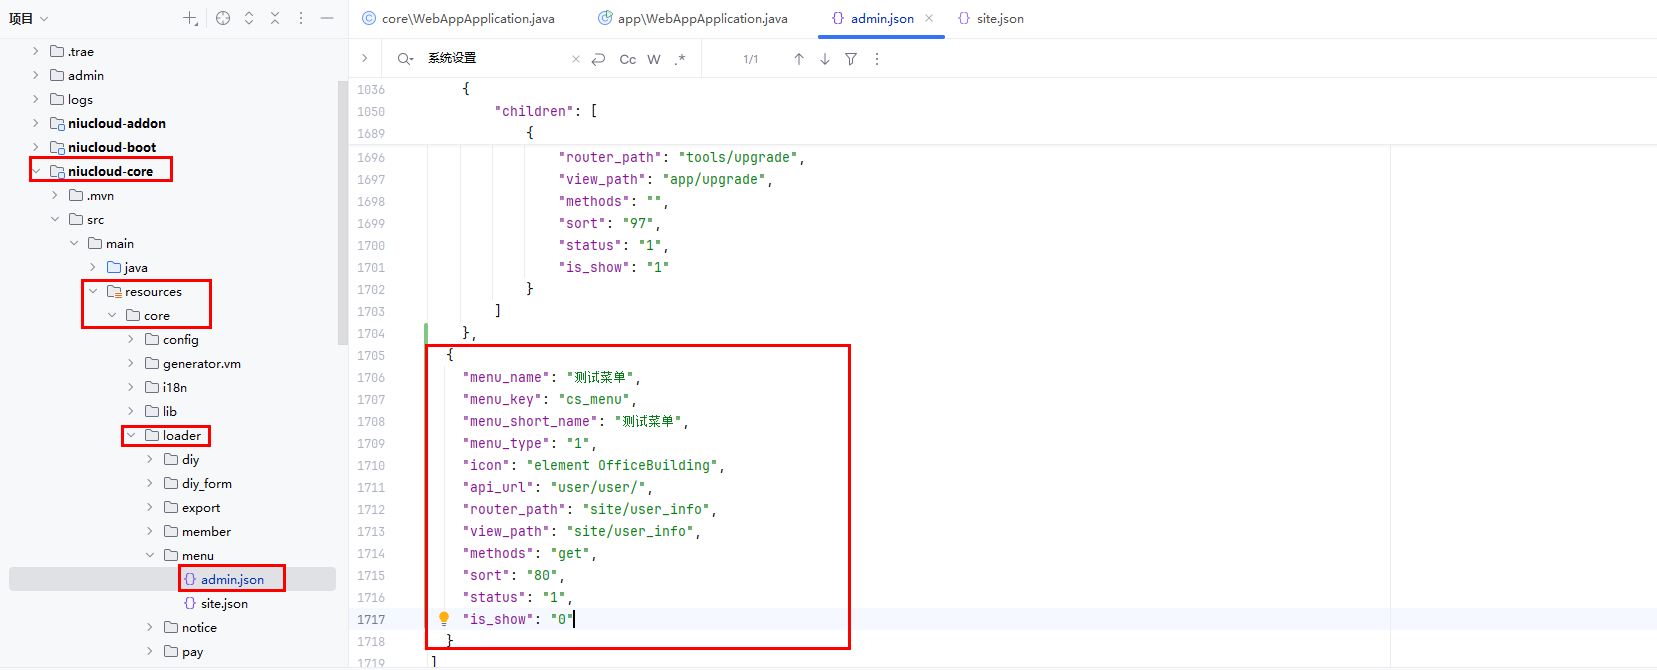Go to previous search occurrence arrow
The height and width of the screenshot is (670, 1657).
799,59
